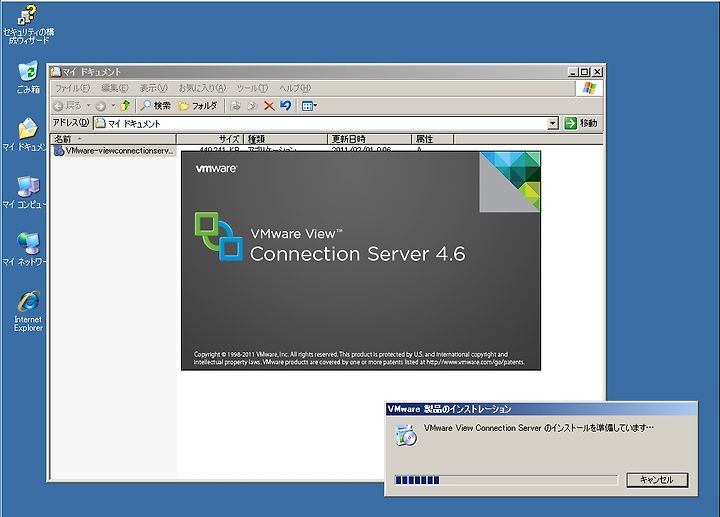Viewport: 720px width, 517px height.
Task: Click the red Delete toolbar icon
Action: coord(270,106)
